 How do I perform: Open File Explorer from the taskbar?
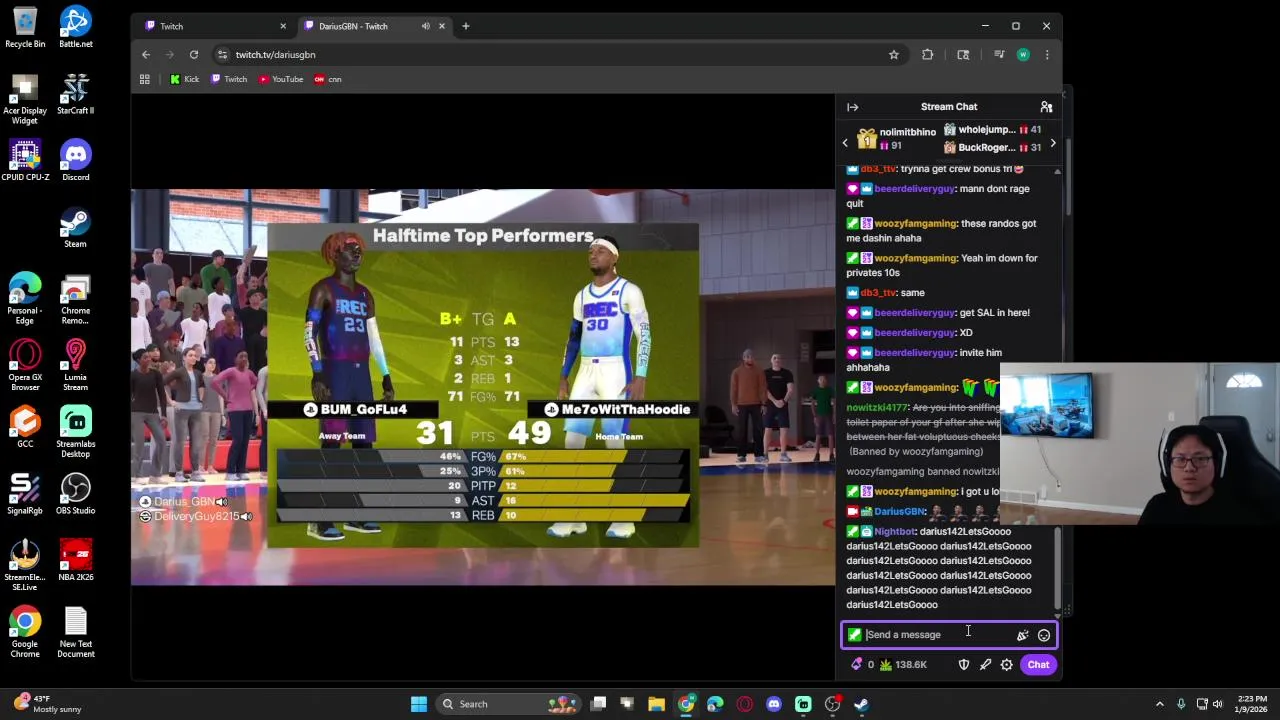click(x=656, y=704)
